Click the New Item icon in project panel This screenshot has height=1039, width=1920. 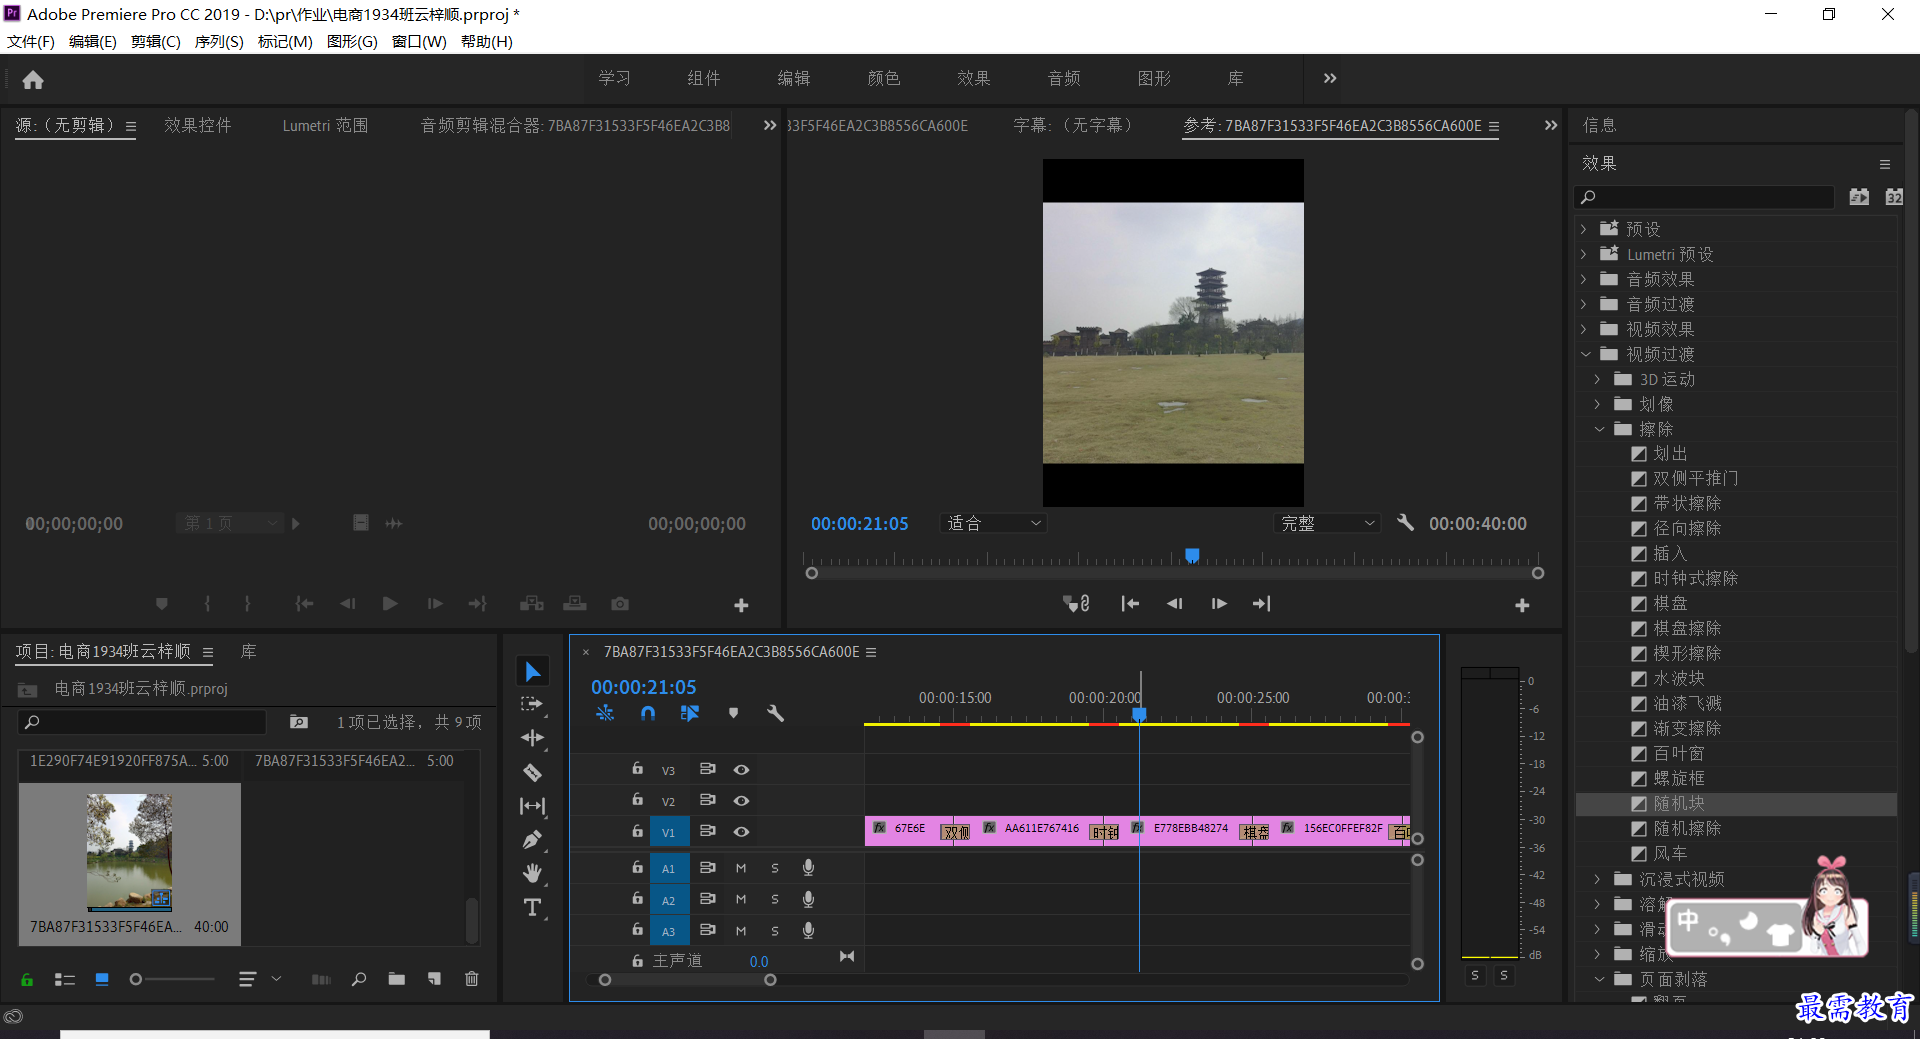coord(434,979)
